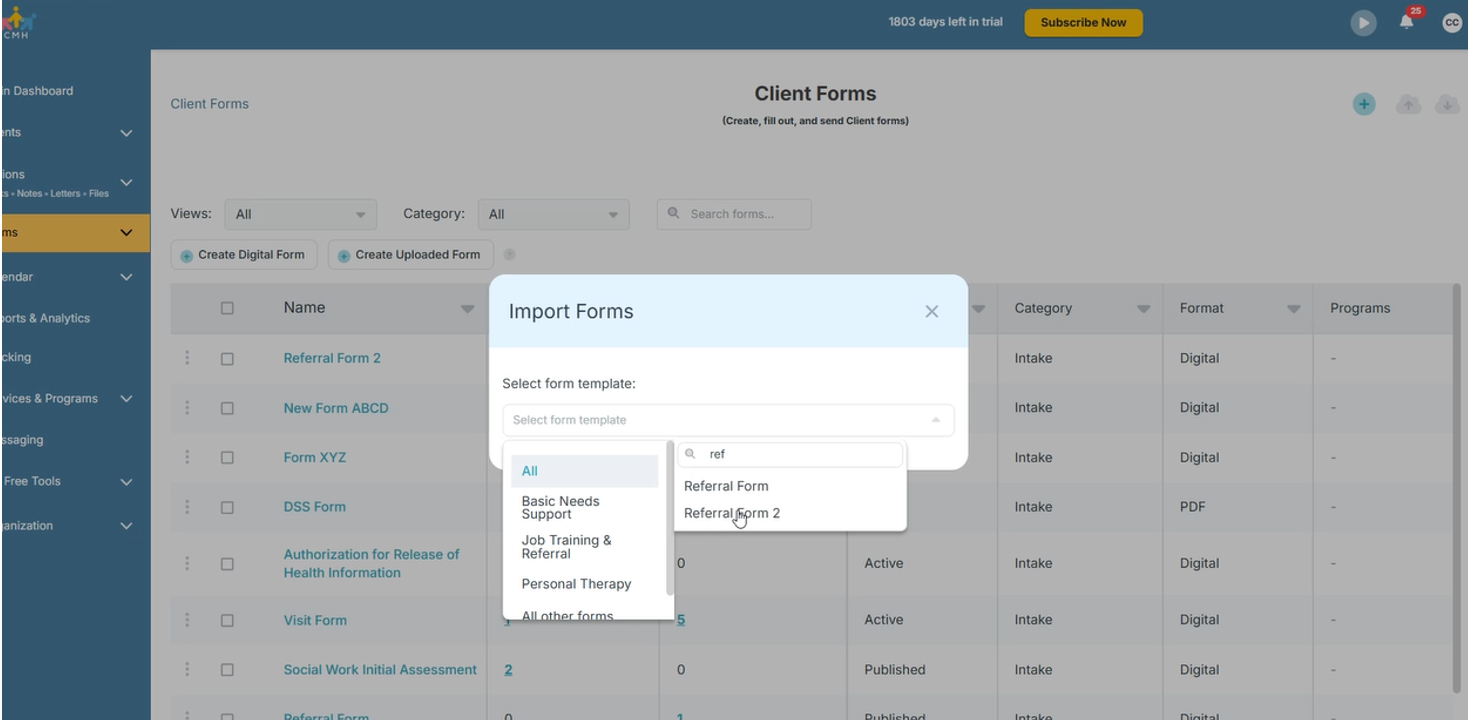Screen dimensions: 1468x720
Task: Click the play video icon in header
Action: point(1363,23)
